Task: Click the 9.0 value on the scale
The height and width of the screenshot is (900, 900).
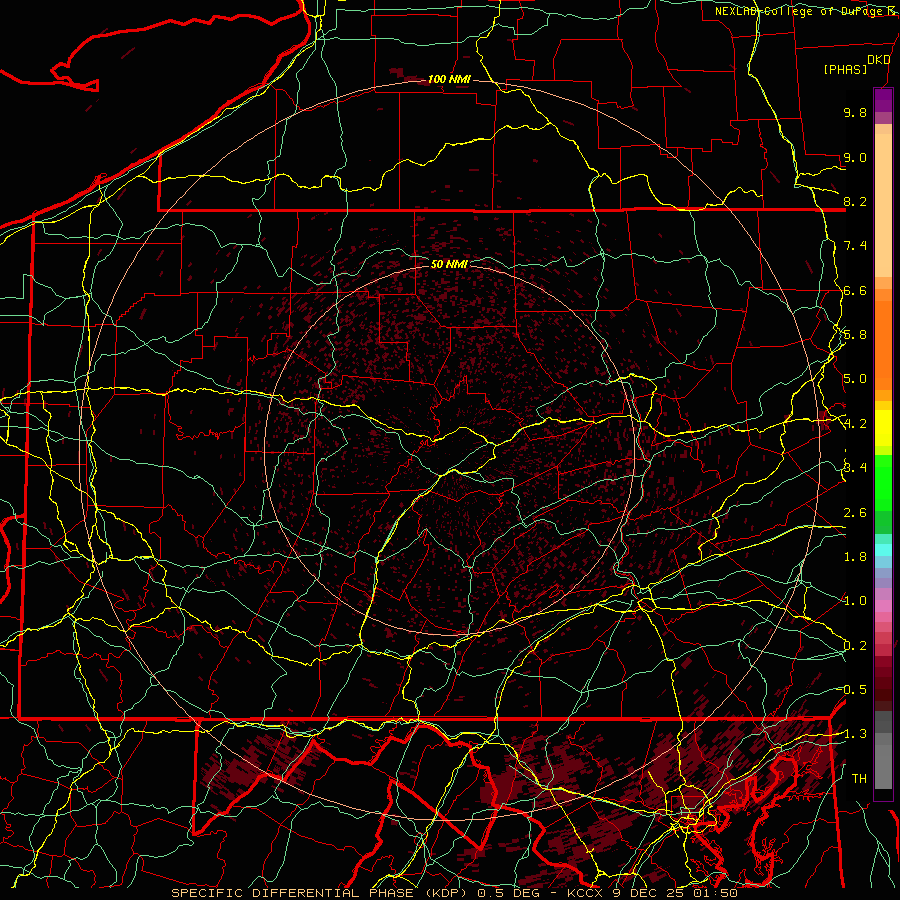Action: click(x=855, y=157)
